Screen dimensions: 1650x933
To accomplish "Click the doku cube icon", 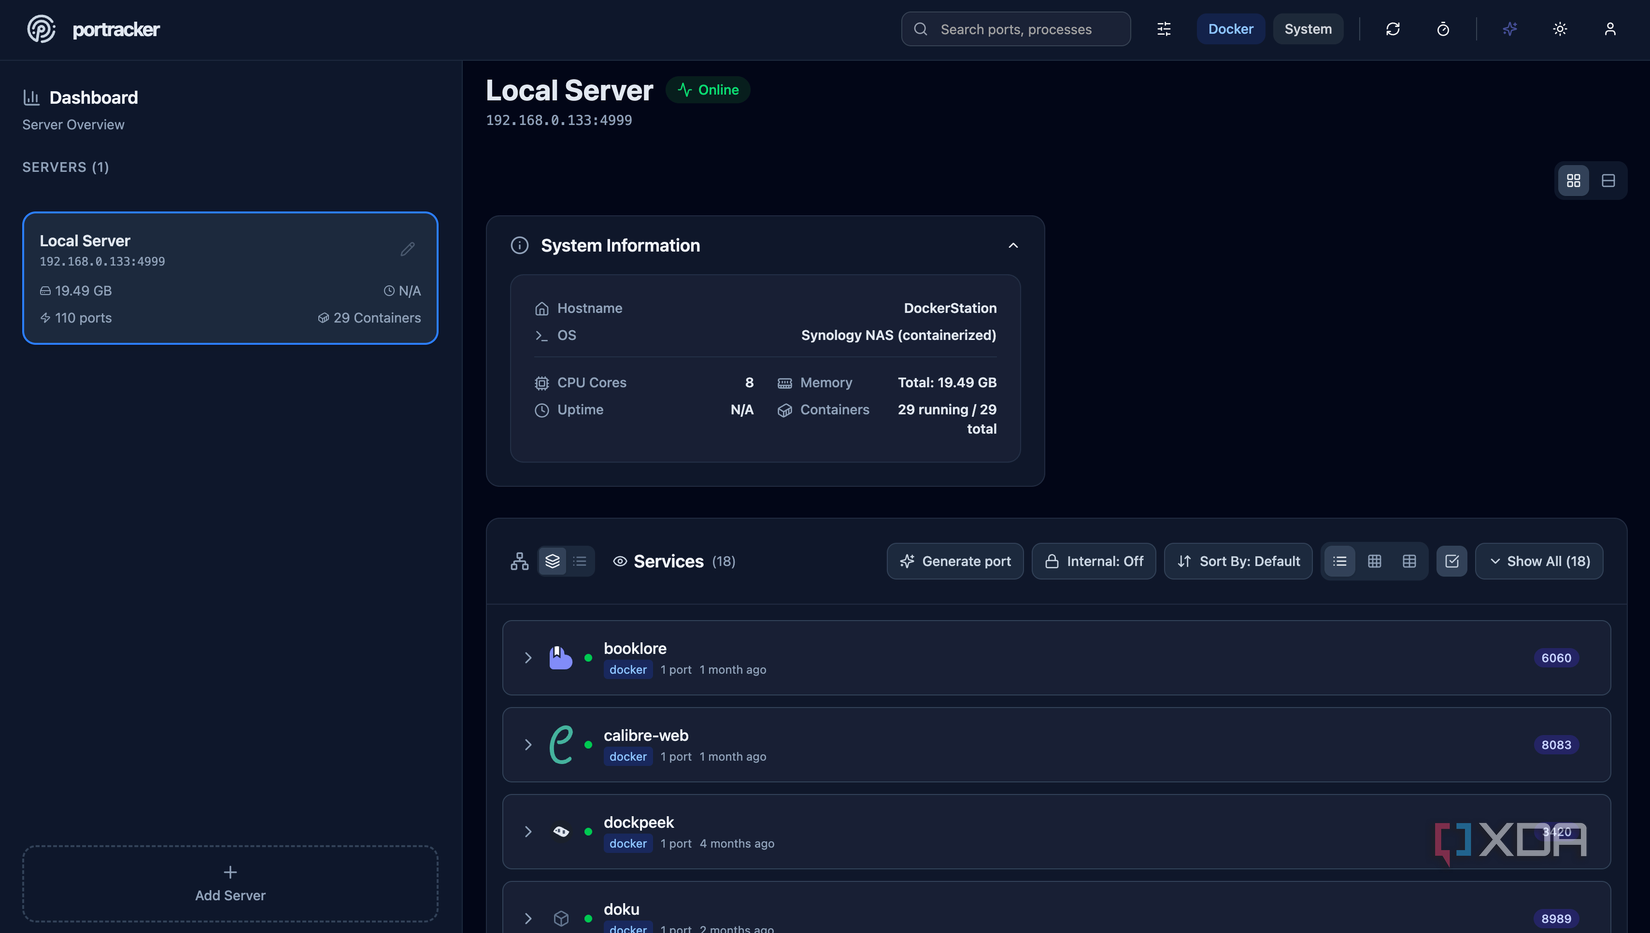I will pyautogui.click(x=561, y=919).
